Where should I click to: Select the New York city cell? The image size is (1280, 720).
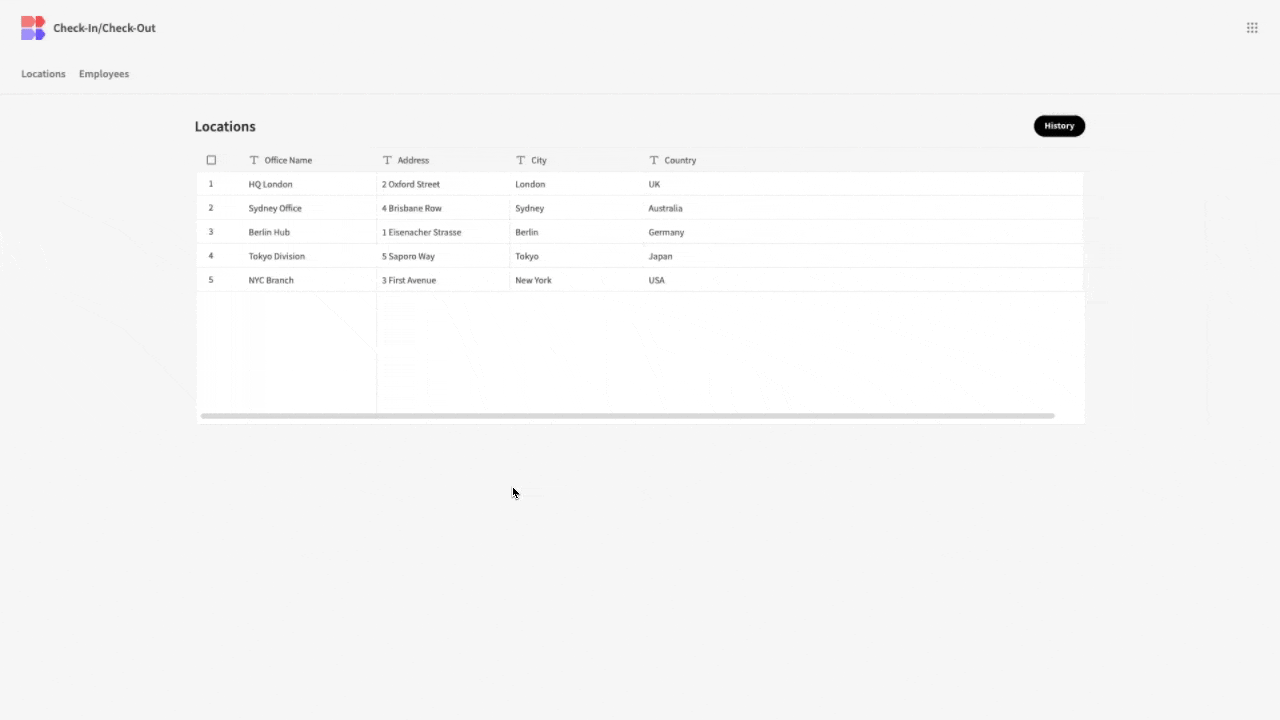click(x=576, y=280)
